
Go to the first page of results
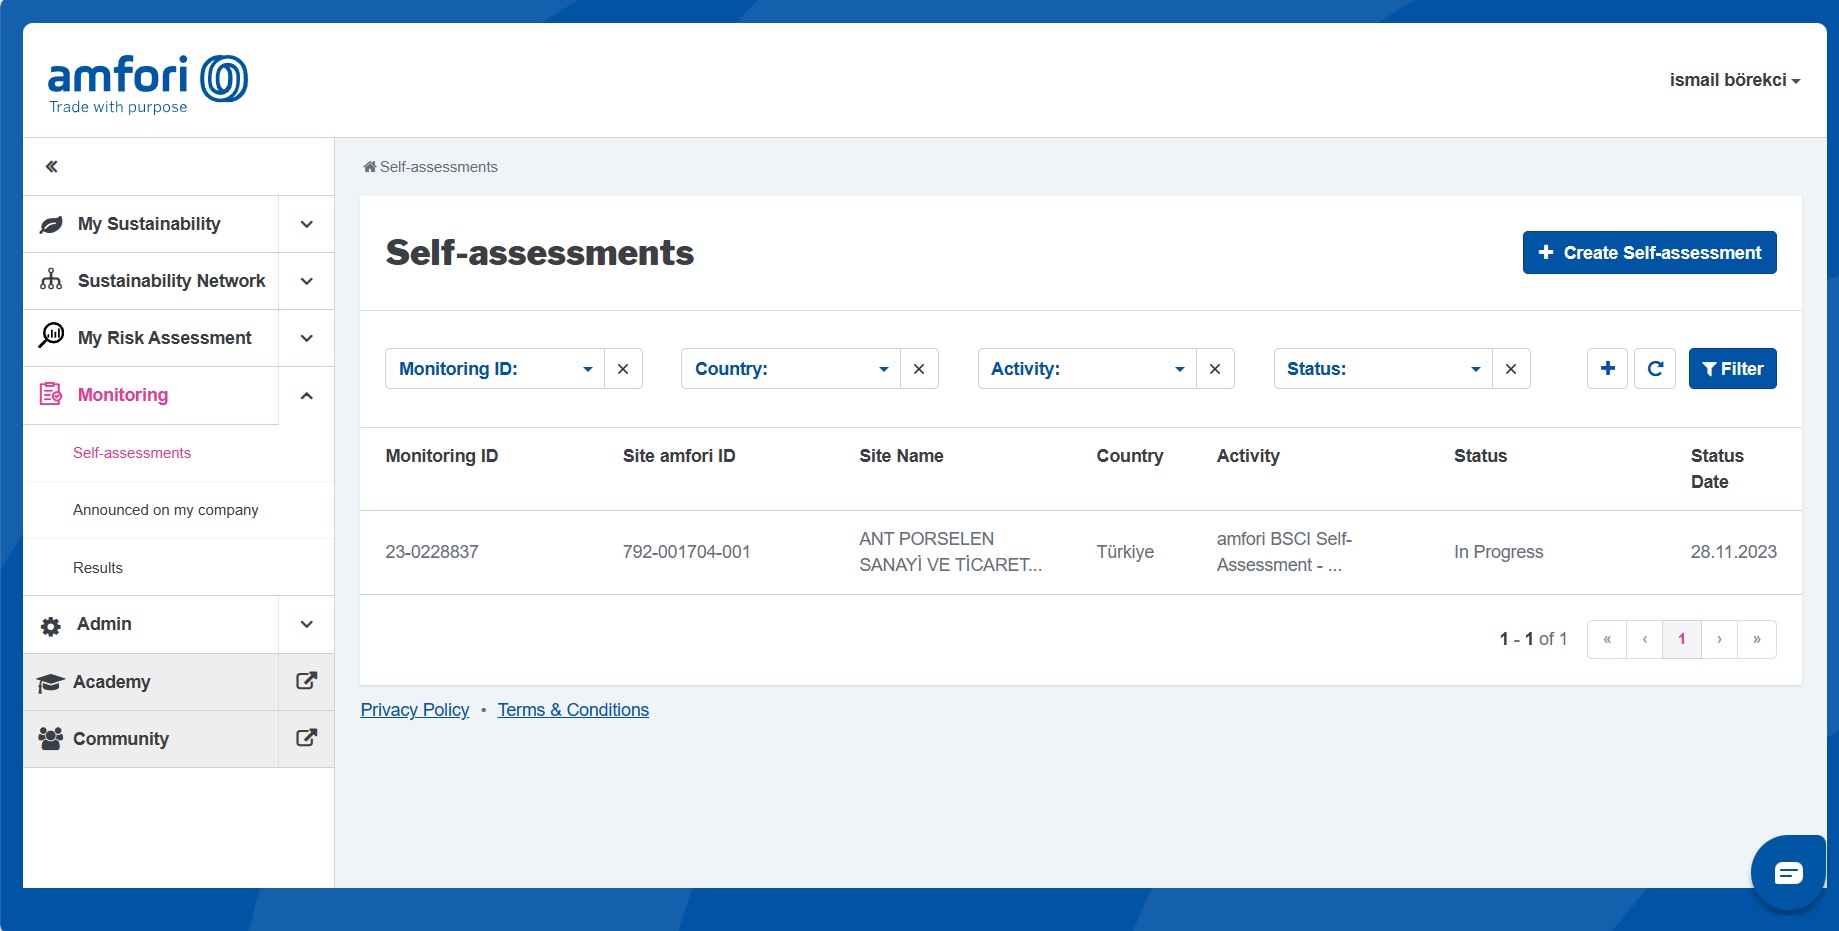click(x=1607, y=639)
